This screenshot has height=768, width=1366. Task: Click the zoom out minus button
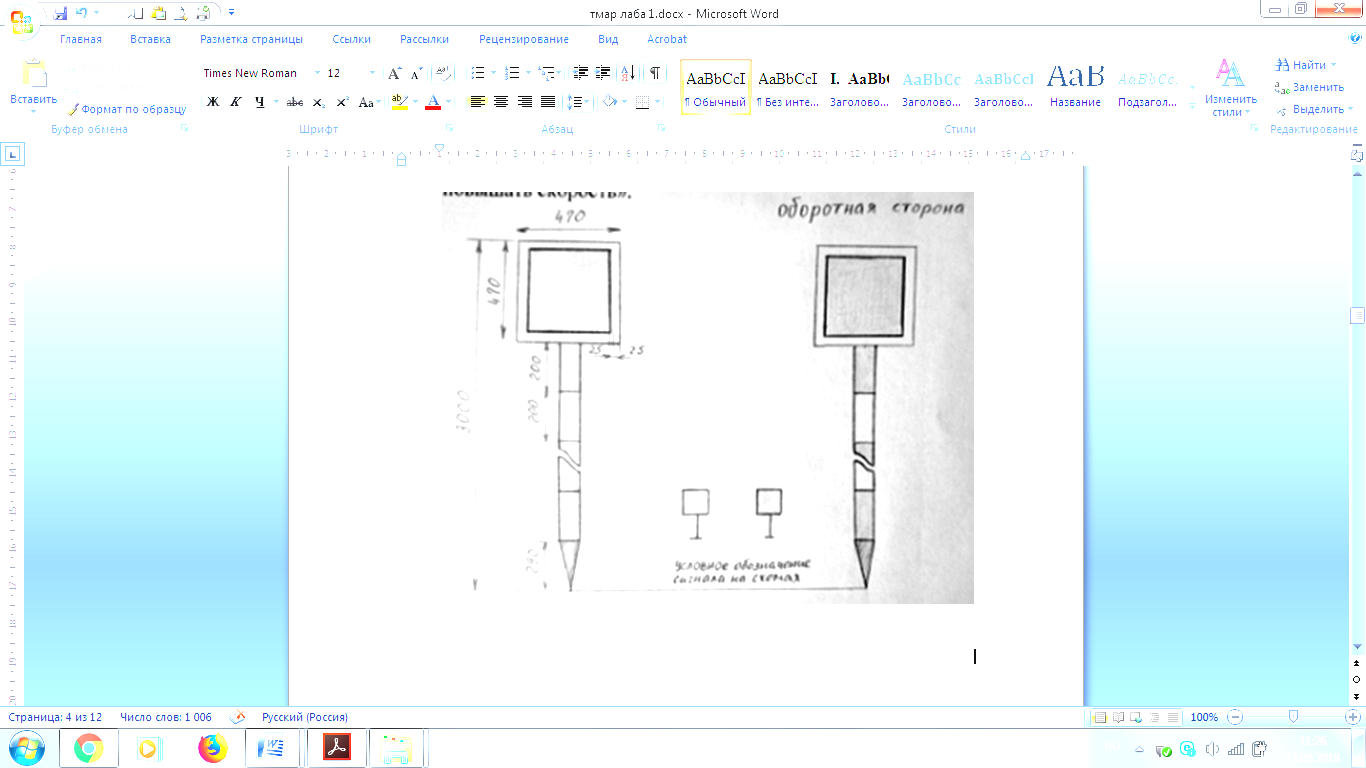[x=1236, y=717]
